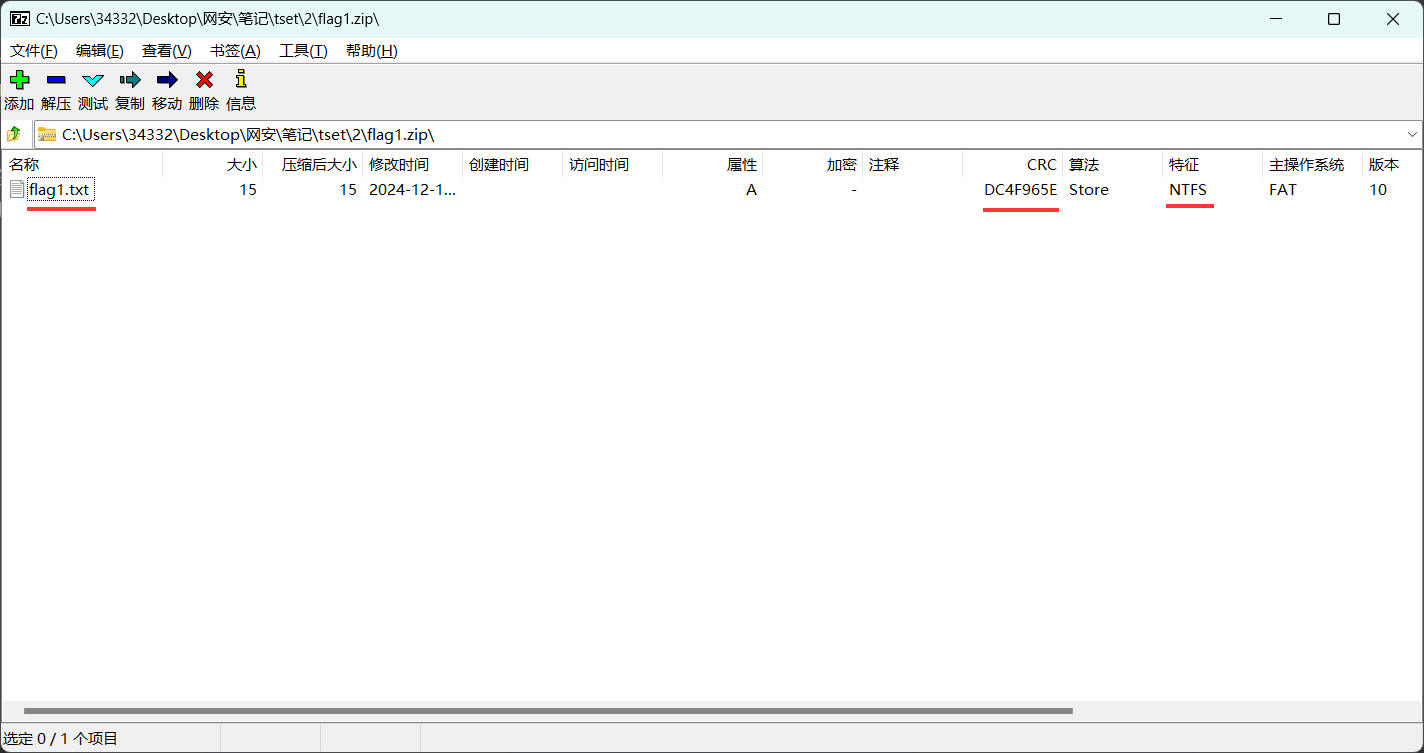Select the flag1.txt file entry
This screenshot has height=753, width=1424.
[x=59, y=190]
